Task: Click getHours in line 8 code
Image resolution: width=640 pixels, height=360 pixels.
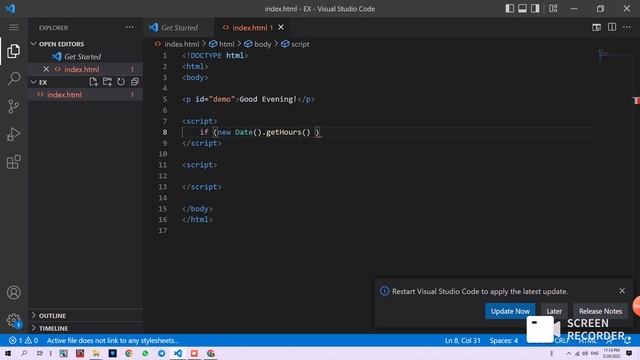Action: pyautogui.click(x=284, y=132)
